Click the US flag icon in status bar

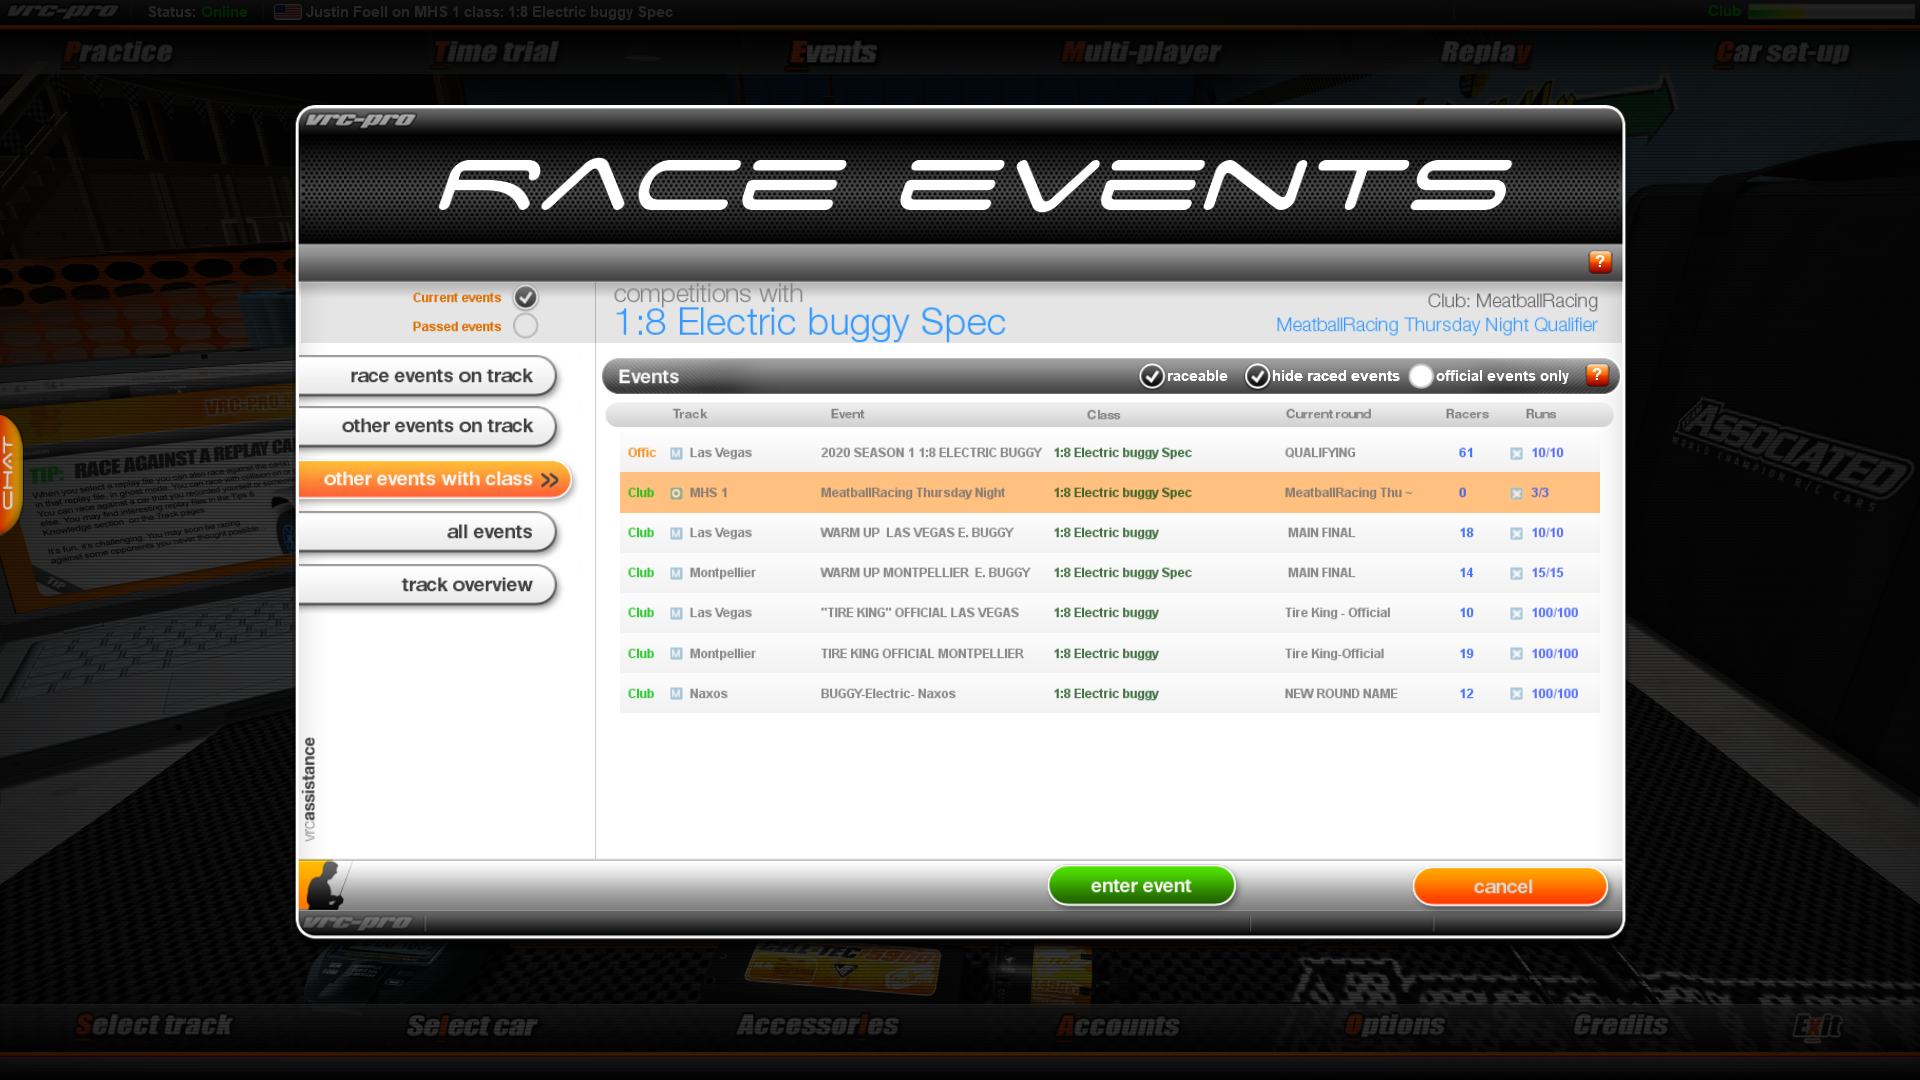288,12
